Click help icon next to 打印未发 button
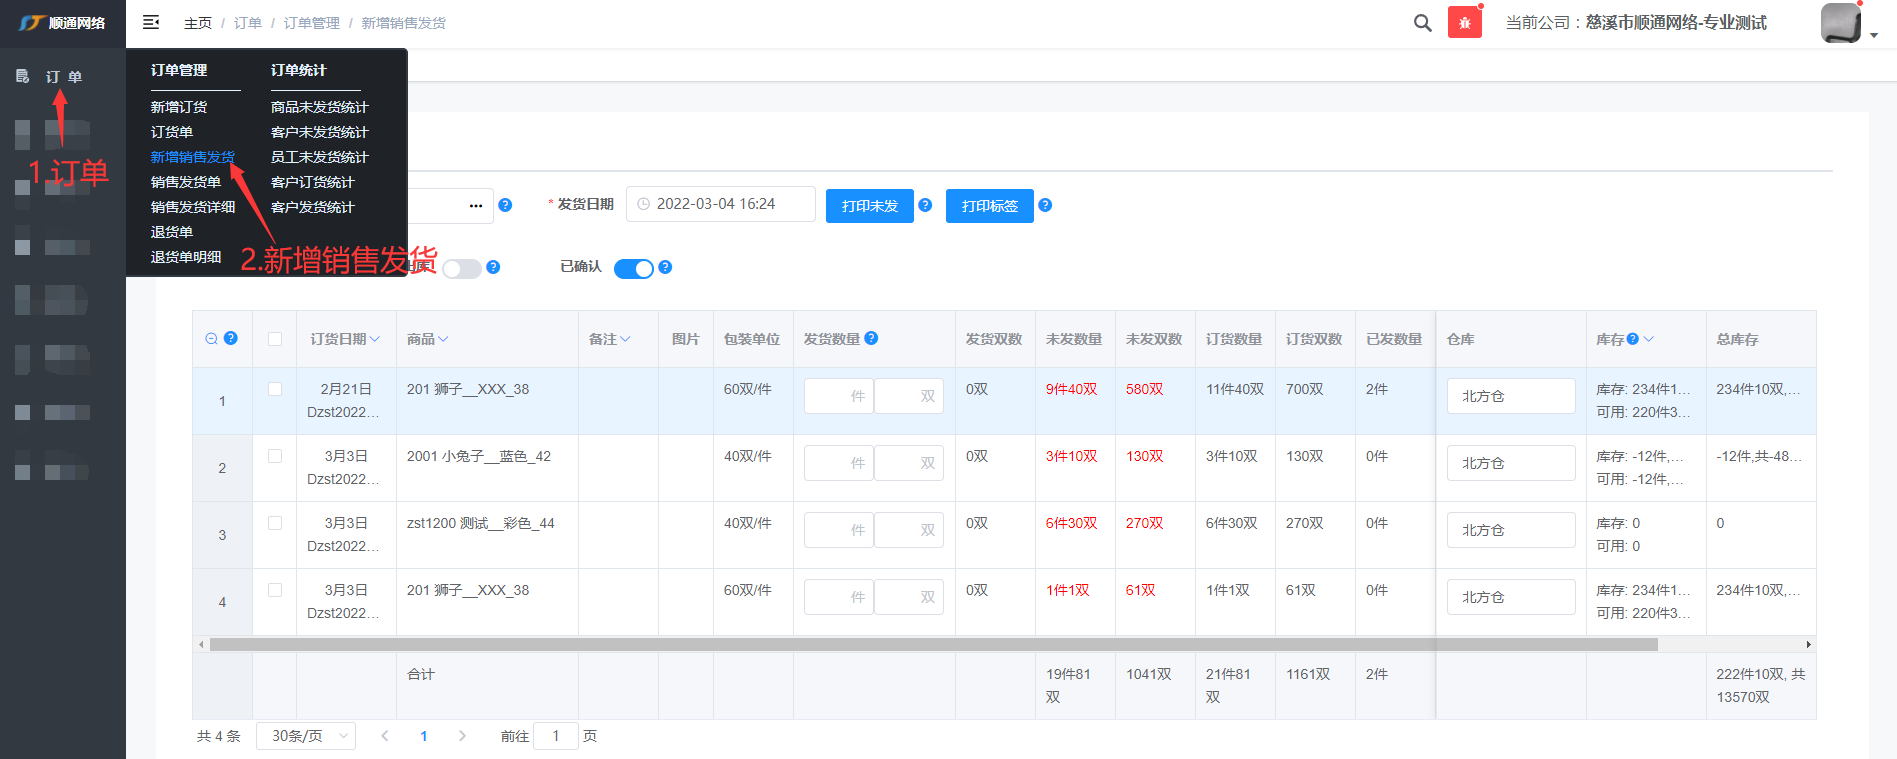The image size is (1897, 759). [x=925, y=205]
